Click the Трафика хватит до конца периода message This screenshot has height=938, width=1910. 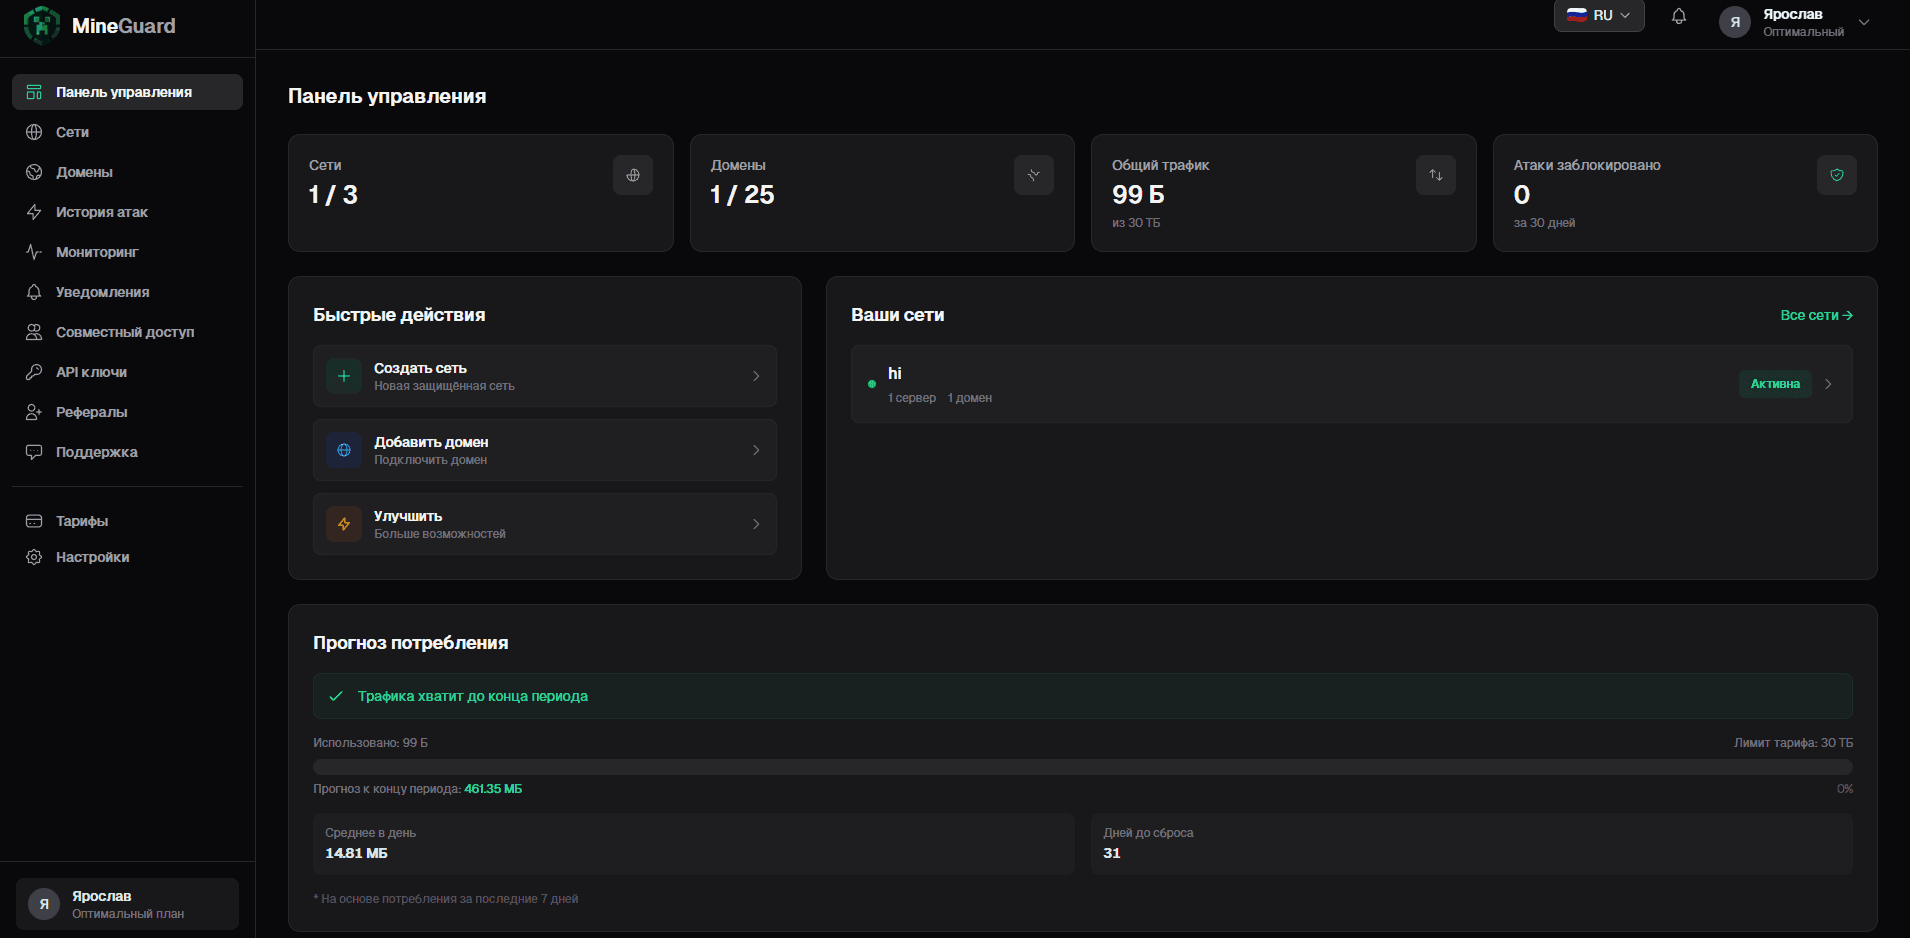[x=473, y=696]
